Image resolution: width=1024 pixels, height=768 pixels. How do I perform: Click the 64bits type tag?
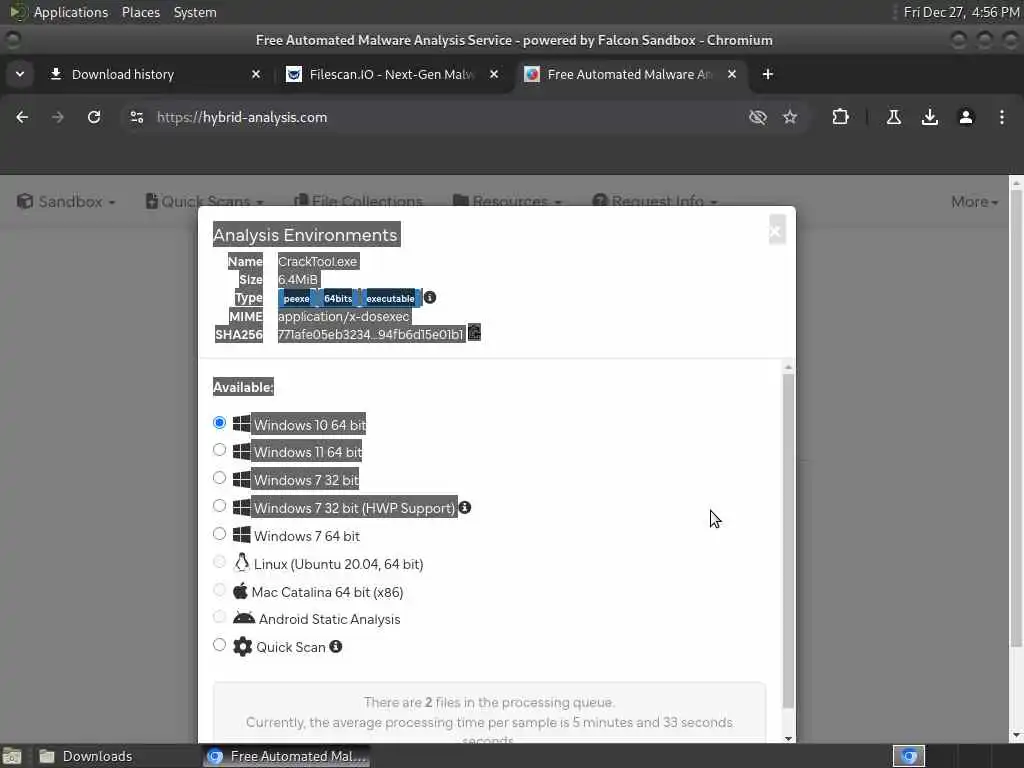pos(338,298)
